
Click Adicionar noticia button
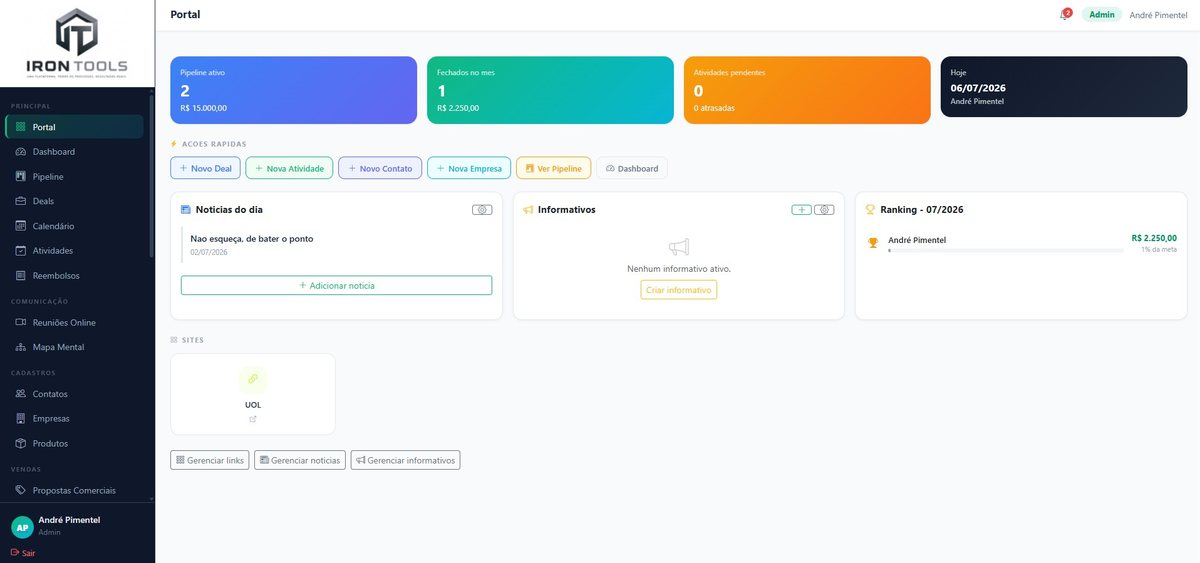(x=336, y=285)
